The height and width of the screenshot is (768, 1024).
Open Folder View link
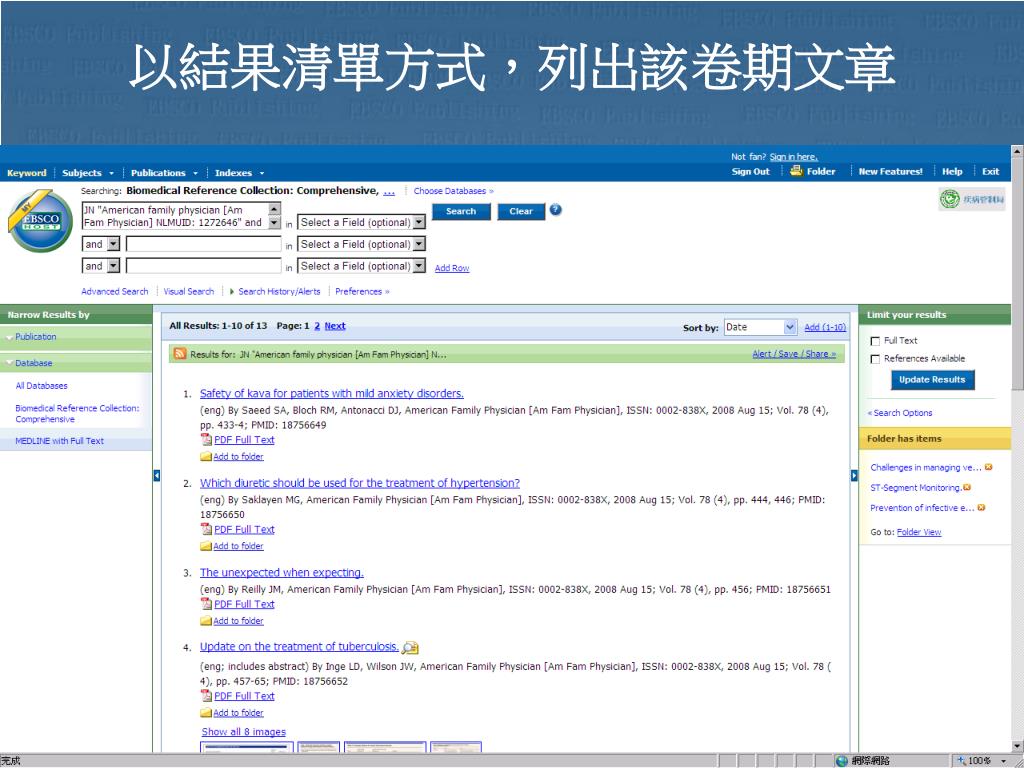point(919,532)
